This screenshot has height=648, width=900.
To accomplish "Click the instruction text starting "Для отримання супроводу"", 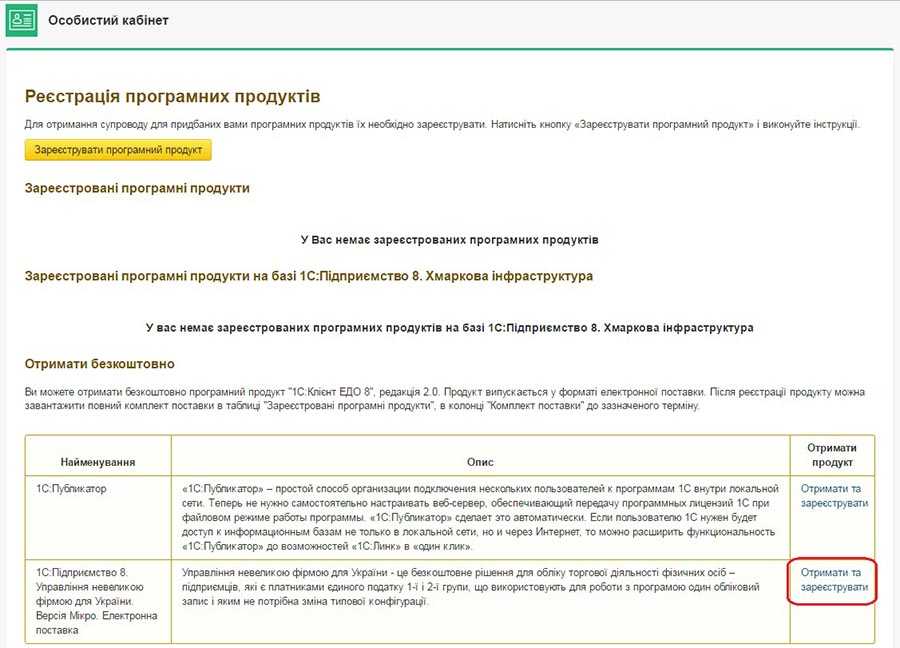I will click(442, 125).
